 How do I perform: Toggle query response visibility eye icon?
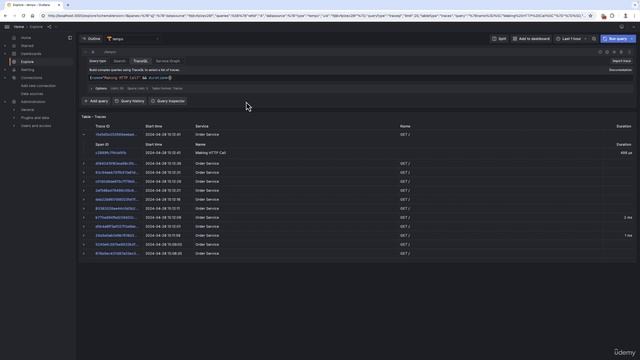[x=614, y=52]
